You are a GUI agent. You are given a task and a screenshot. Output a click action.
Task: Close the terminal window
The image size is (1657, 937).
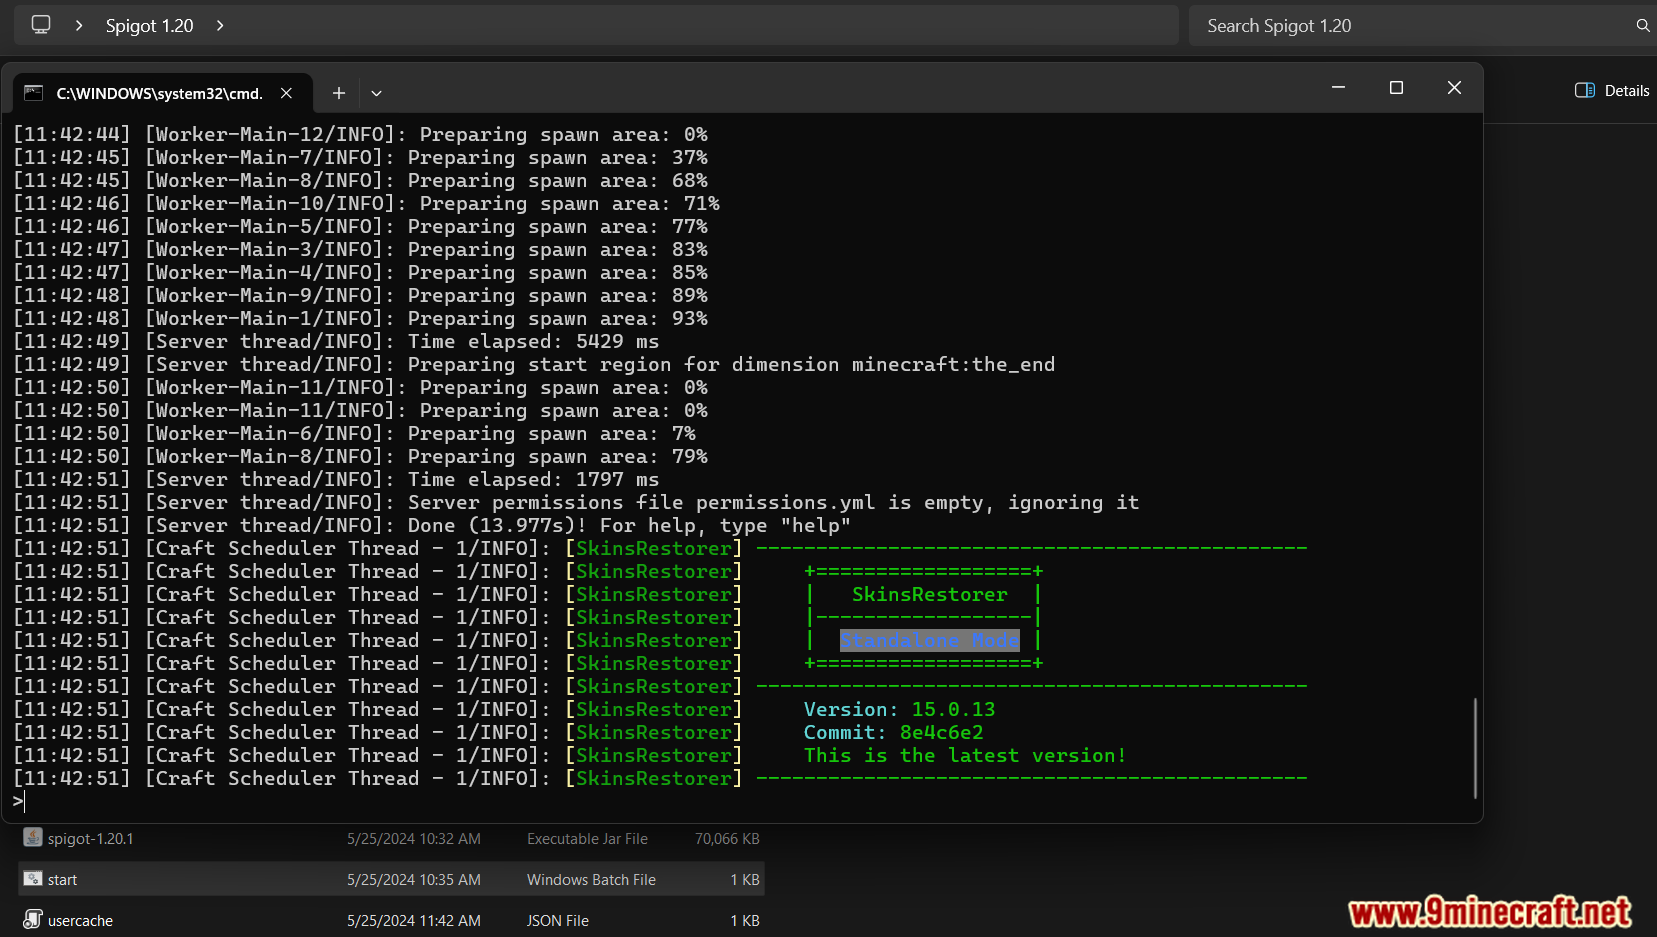coord(1454,88)
